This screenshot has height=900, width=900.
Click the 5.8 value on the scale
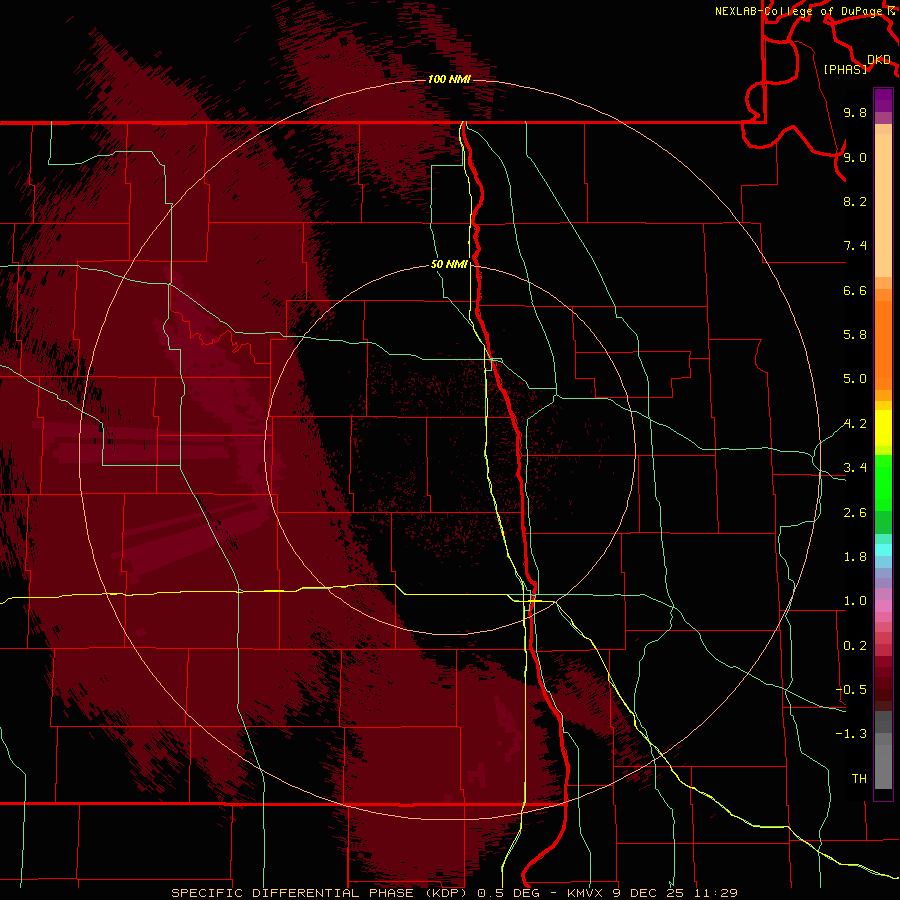click(855, 335)
